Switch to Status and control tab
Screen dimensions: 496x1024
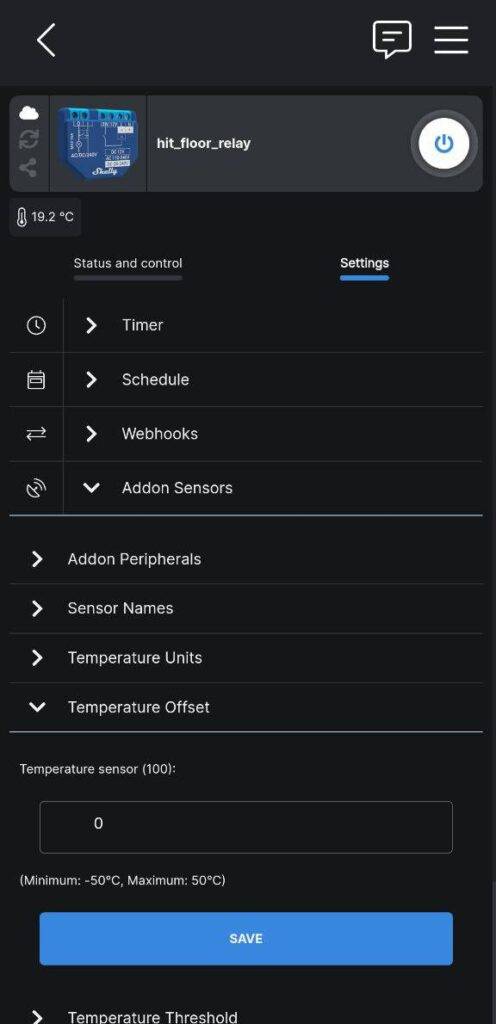[x=128, y=263]
